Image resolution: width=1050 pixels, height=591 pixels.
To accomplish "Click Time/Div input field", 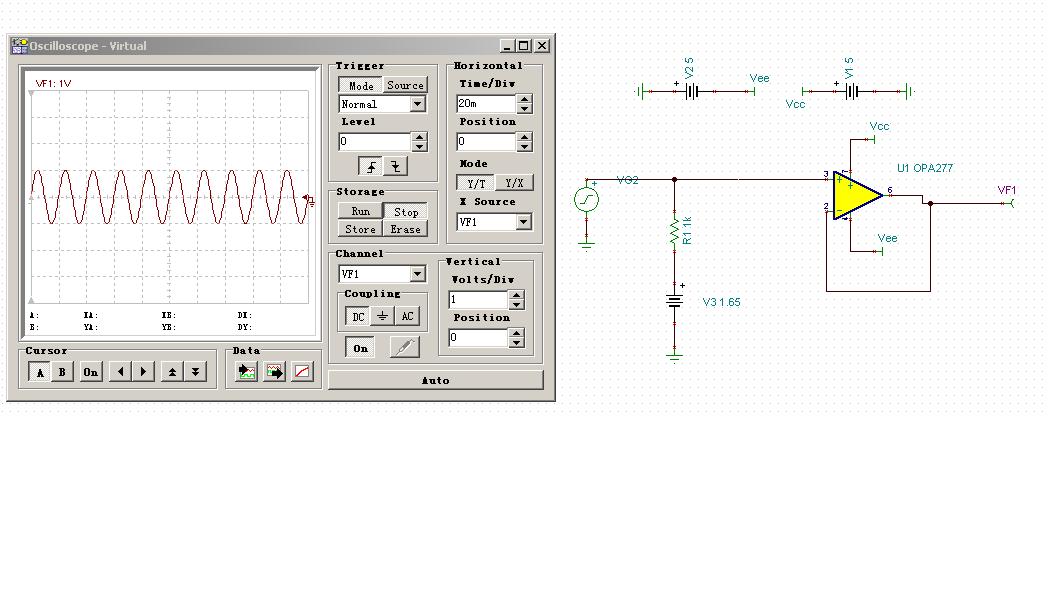I will (486, 104).
